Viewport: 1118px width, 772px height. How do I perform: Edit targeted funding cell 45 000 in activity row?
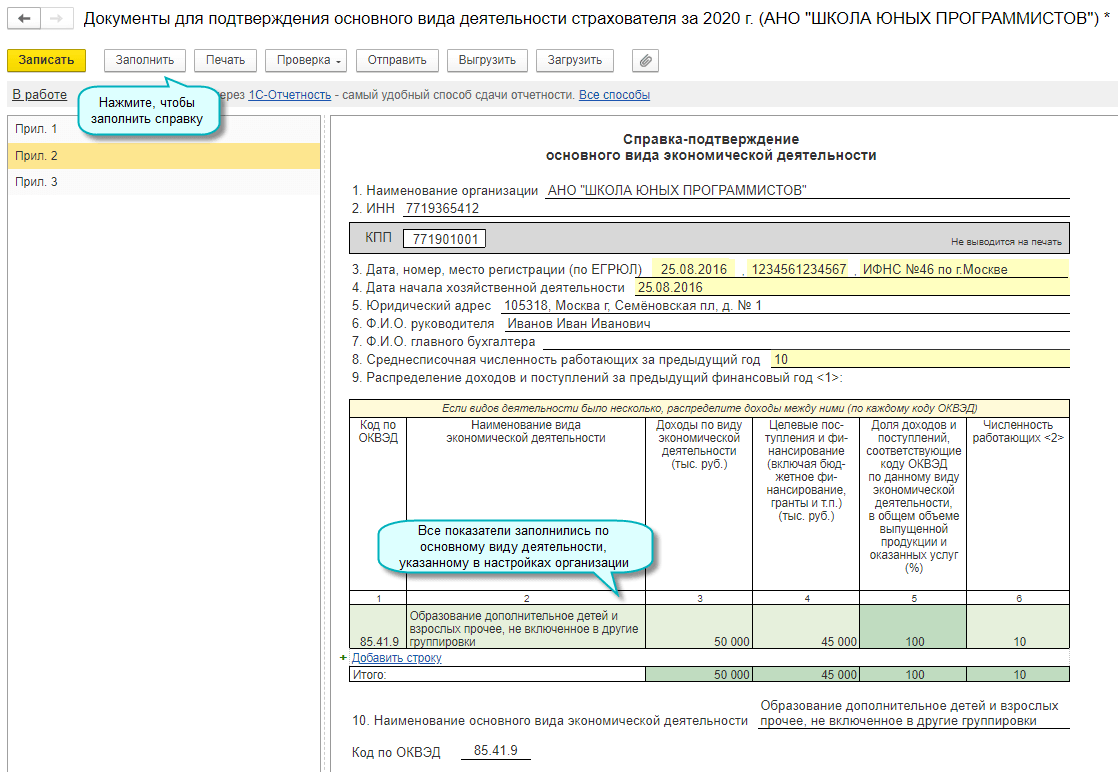point(806,627)
